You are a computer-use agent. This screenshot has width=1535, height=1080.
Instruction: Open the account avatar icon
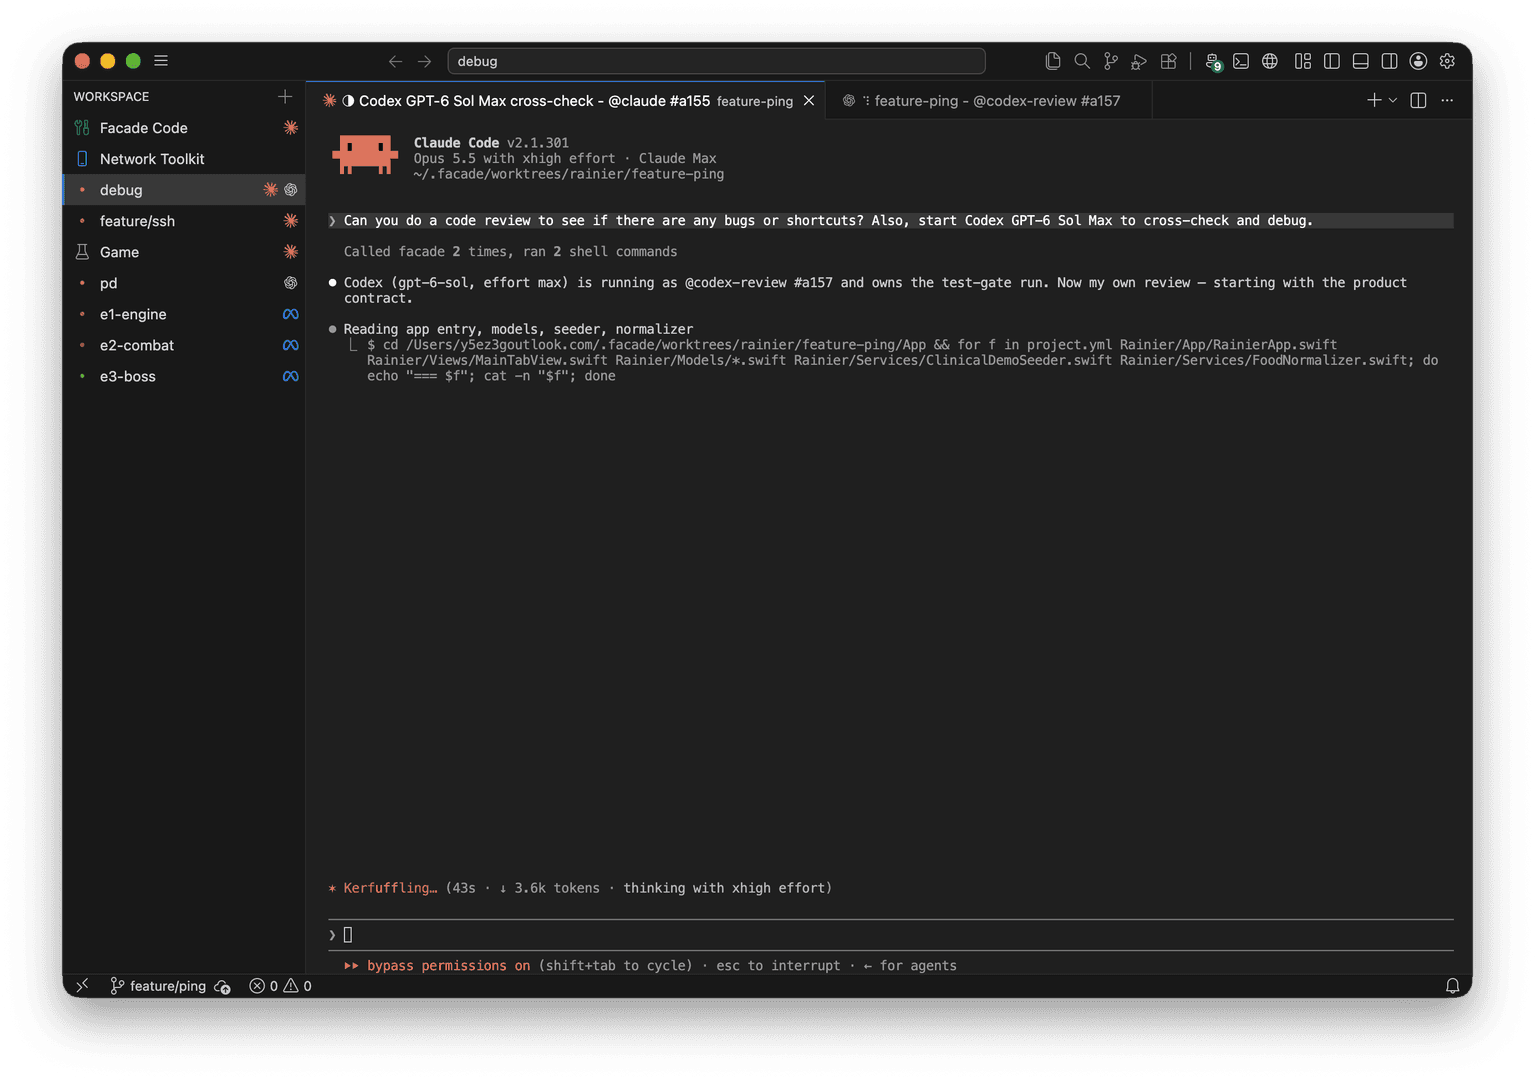point(1418,61)
